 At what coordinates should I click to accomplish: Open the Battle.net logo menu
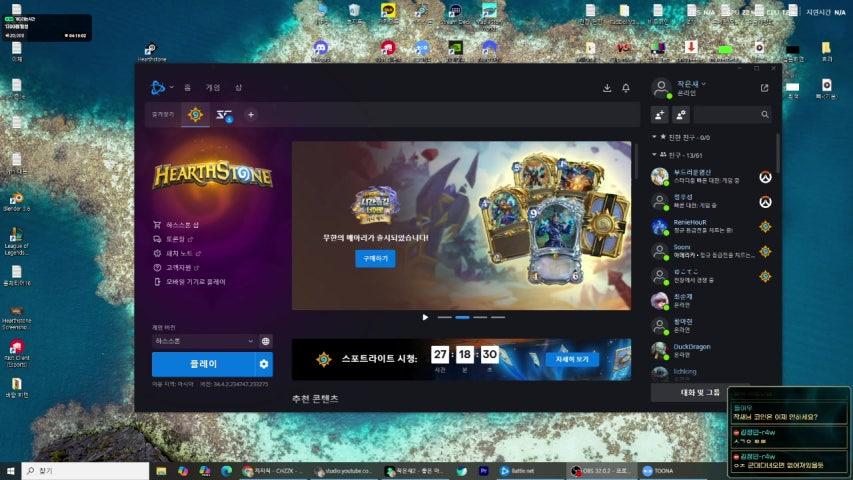158,88
